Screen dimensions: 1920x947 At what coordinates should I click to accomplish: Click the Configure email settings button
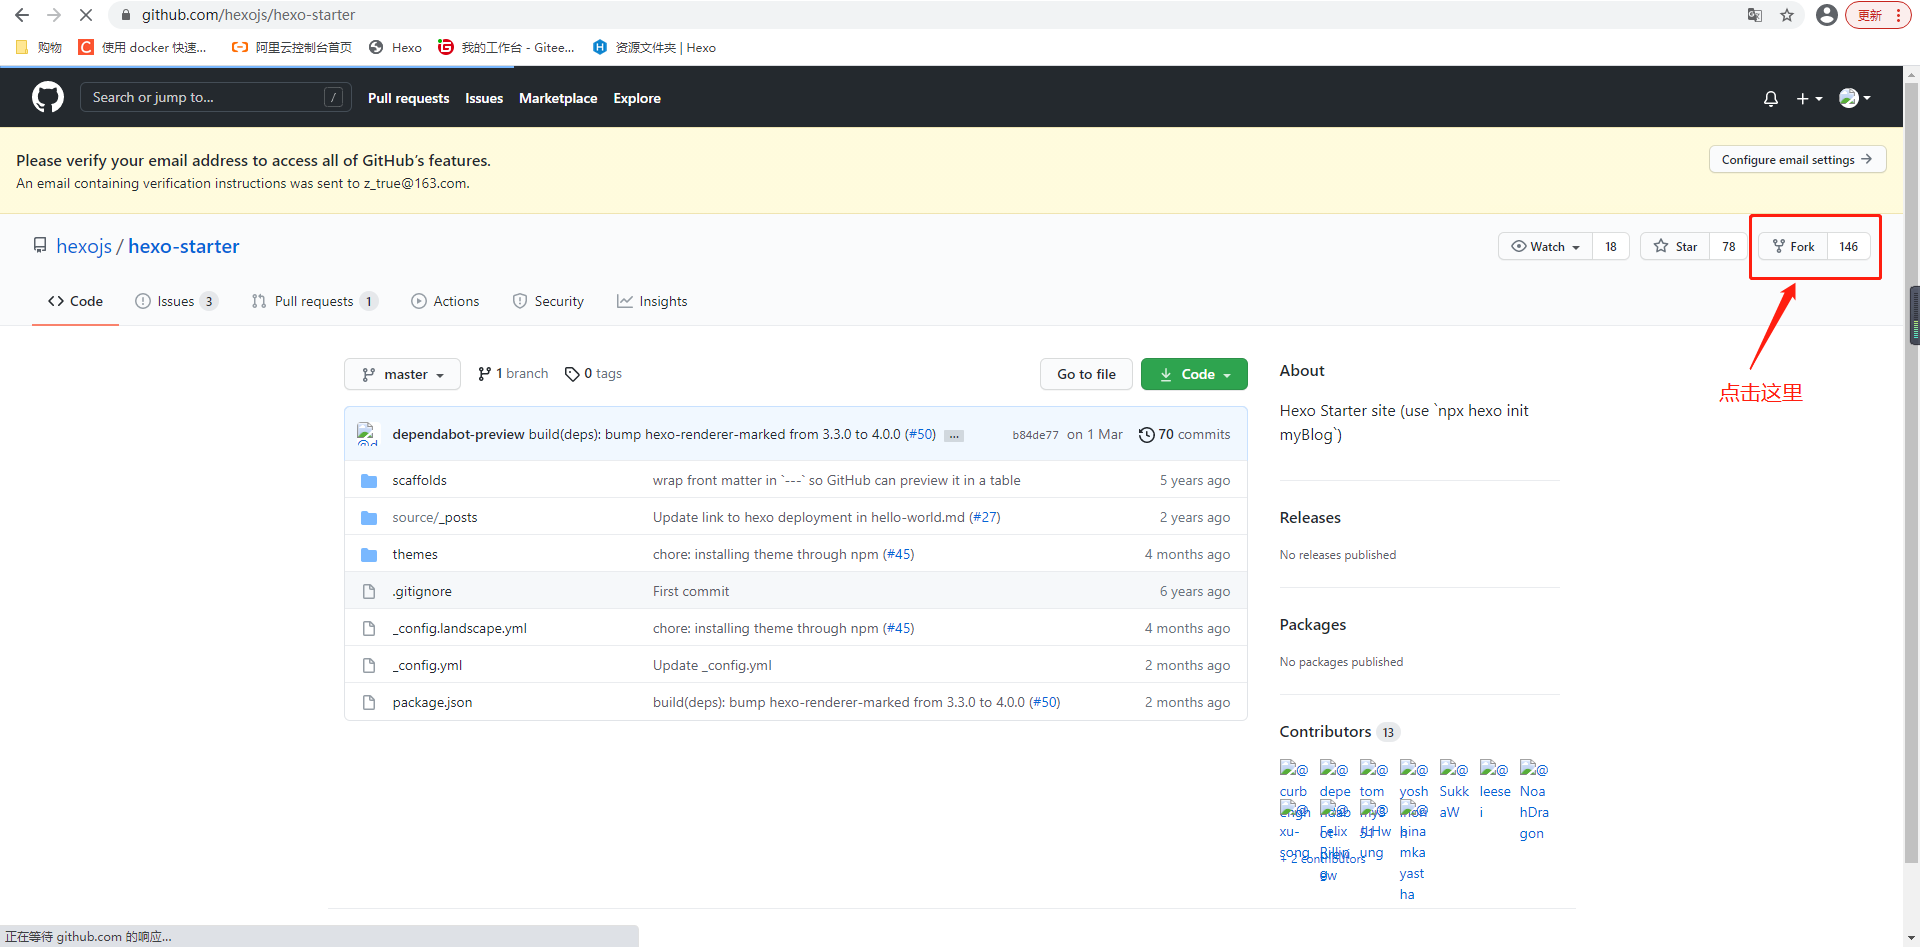pos(1796,159)
